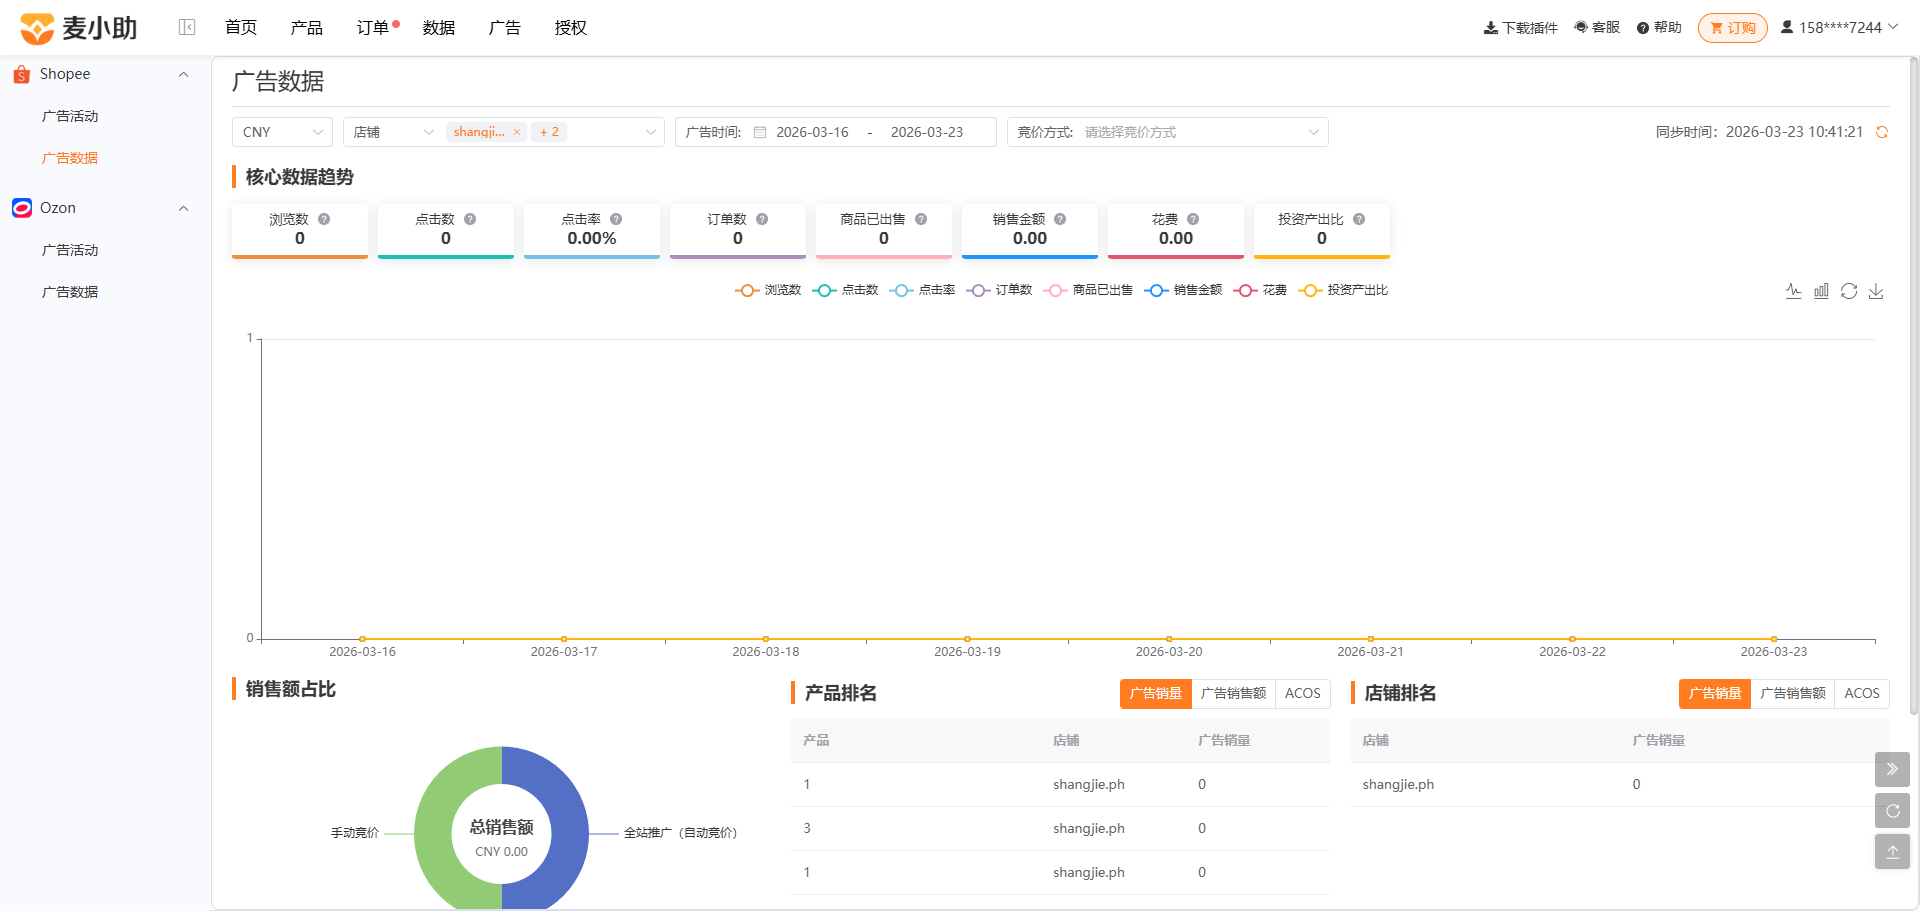Image resolution: width=1920 pixels, height=911 pixels.
Task: Collapse the sidebar with the fold icon
Action: pos(187,27)
